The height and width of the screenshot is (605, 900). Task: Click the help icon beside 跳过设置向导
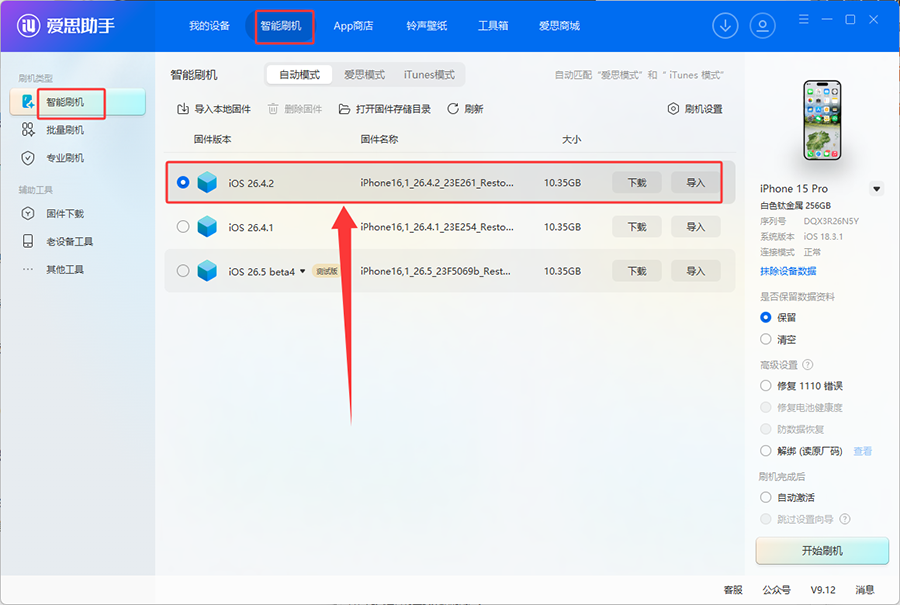pyautogui.click(x=845, y=519)
